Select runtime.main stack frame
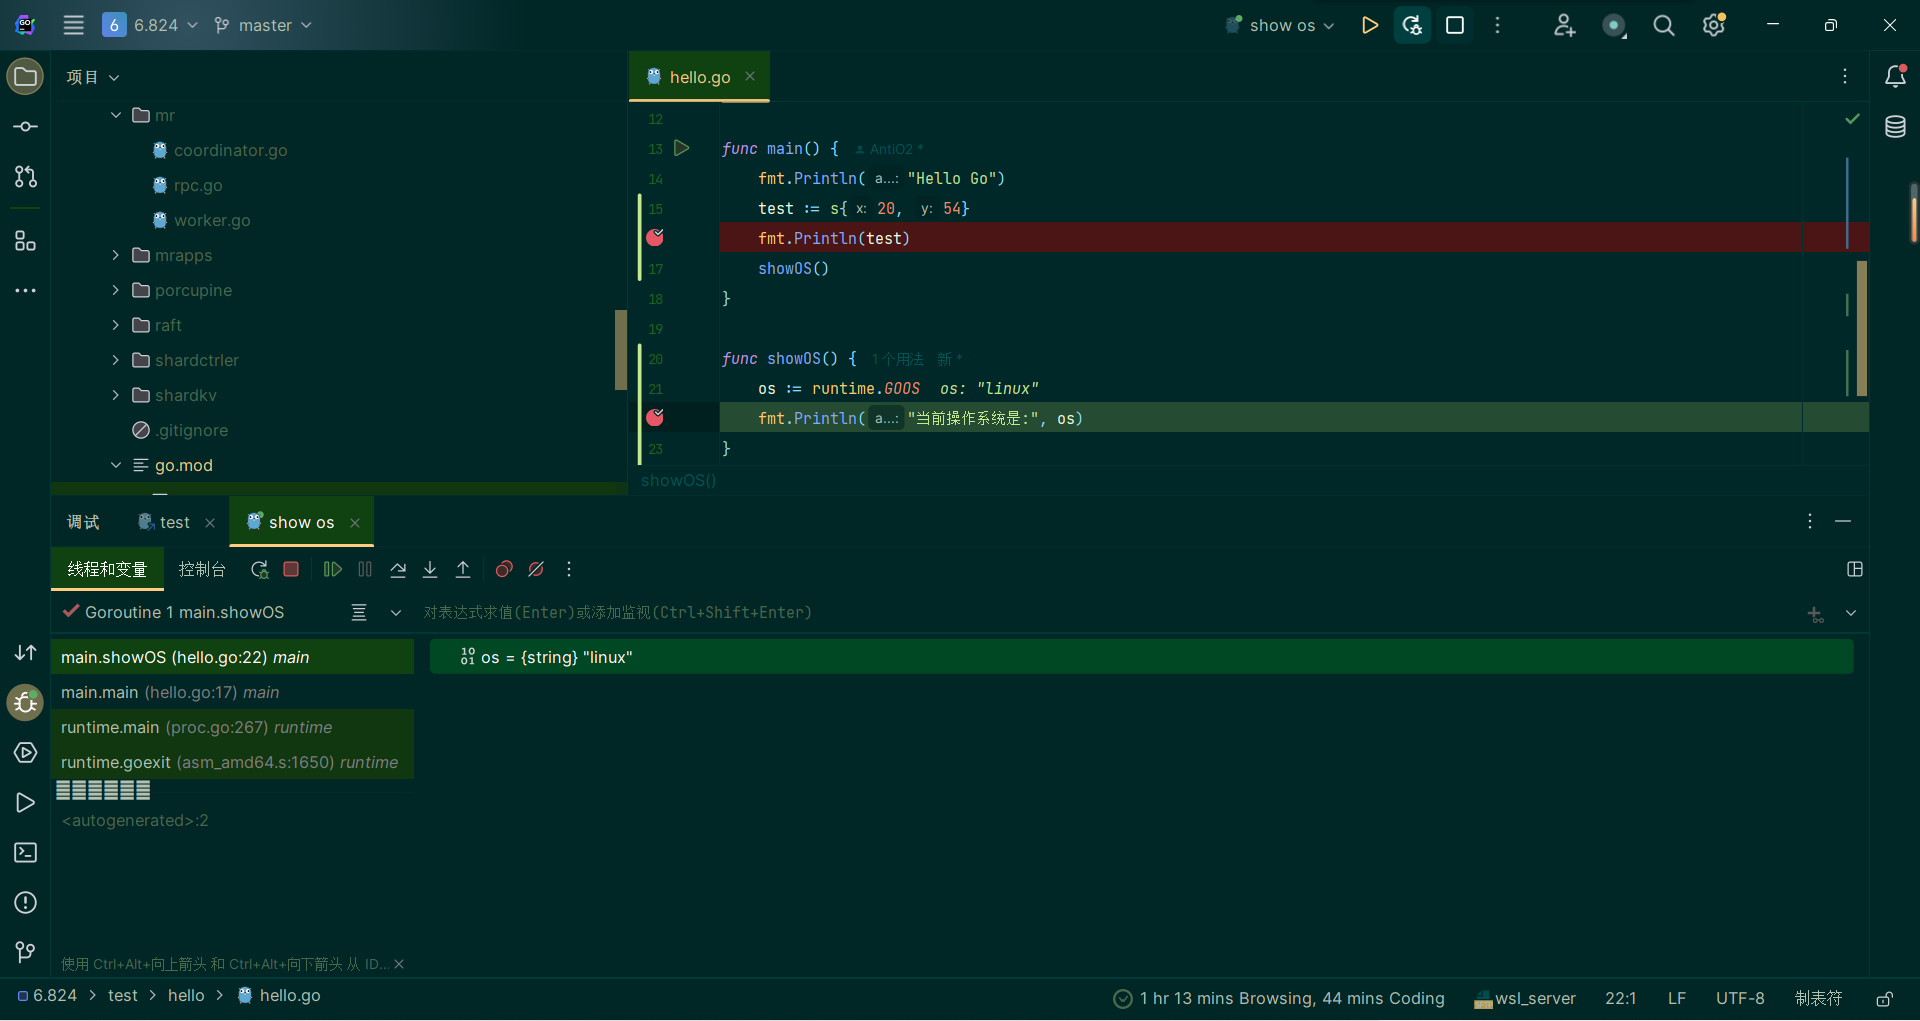 coord(232,727)
